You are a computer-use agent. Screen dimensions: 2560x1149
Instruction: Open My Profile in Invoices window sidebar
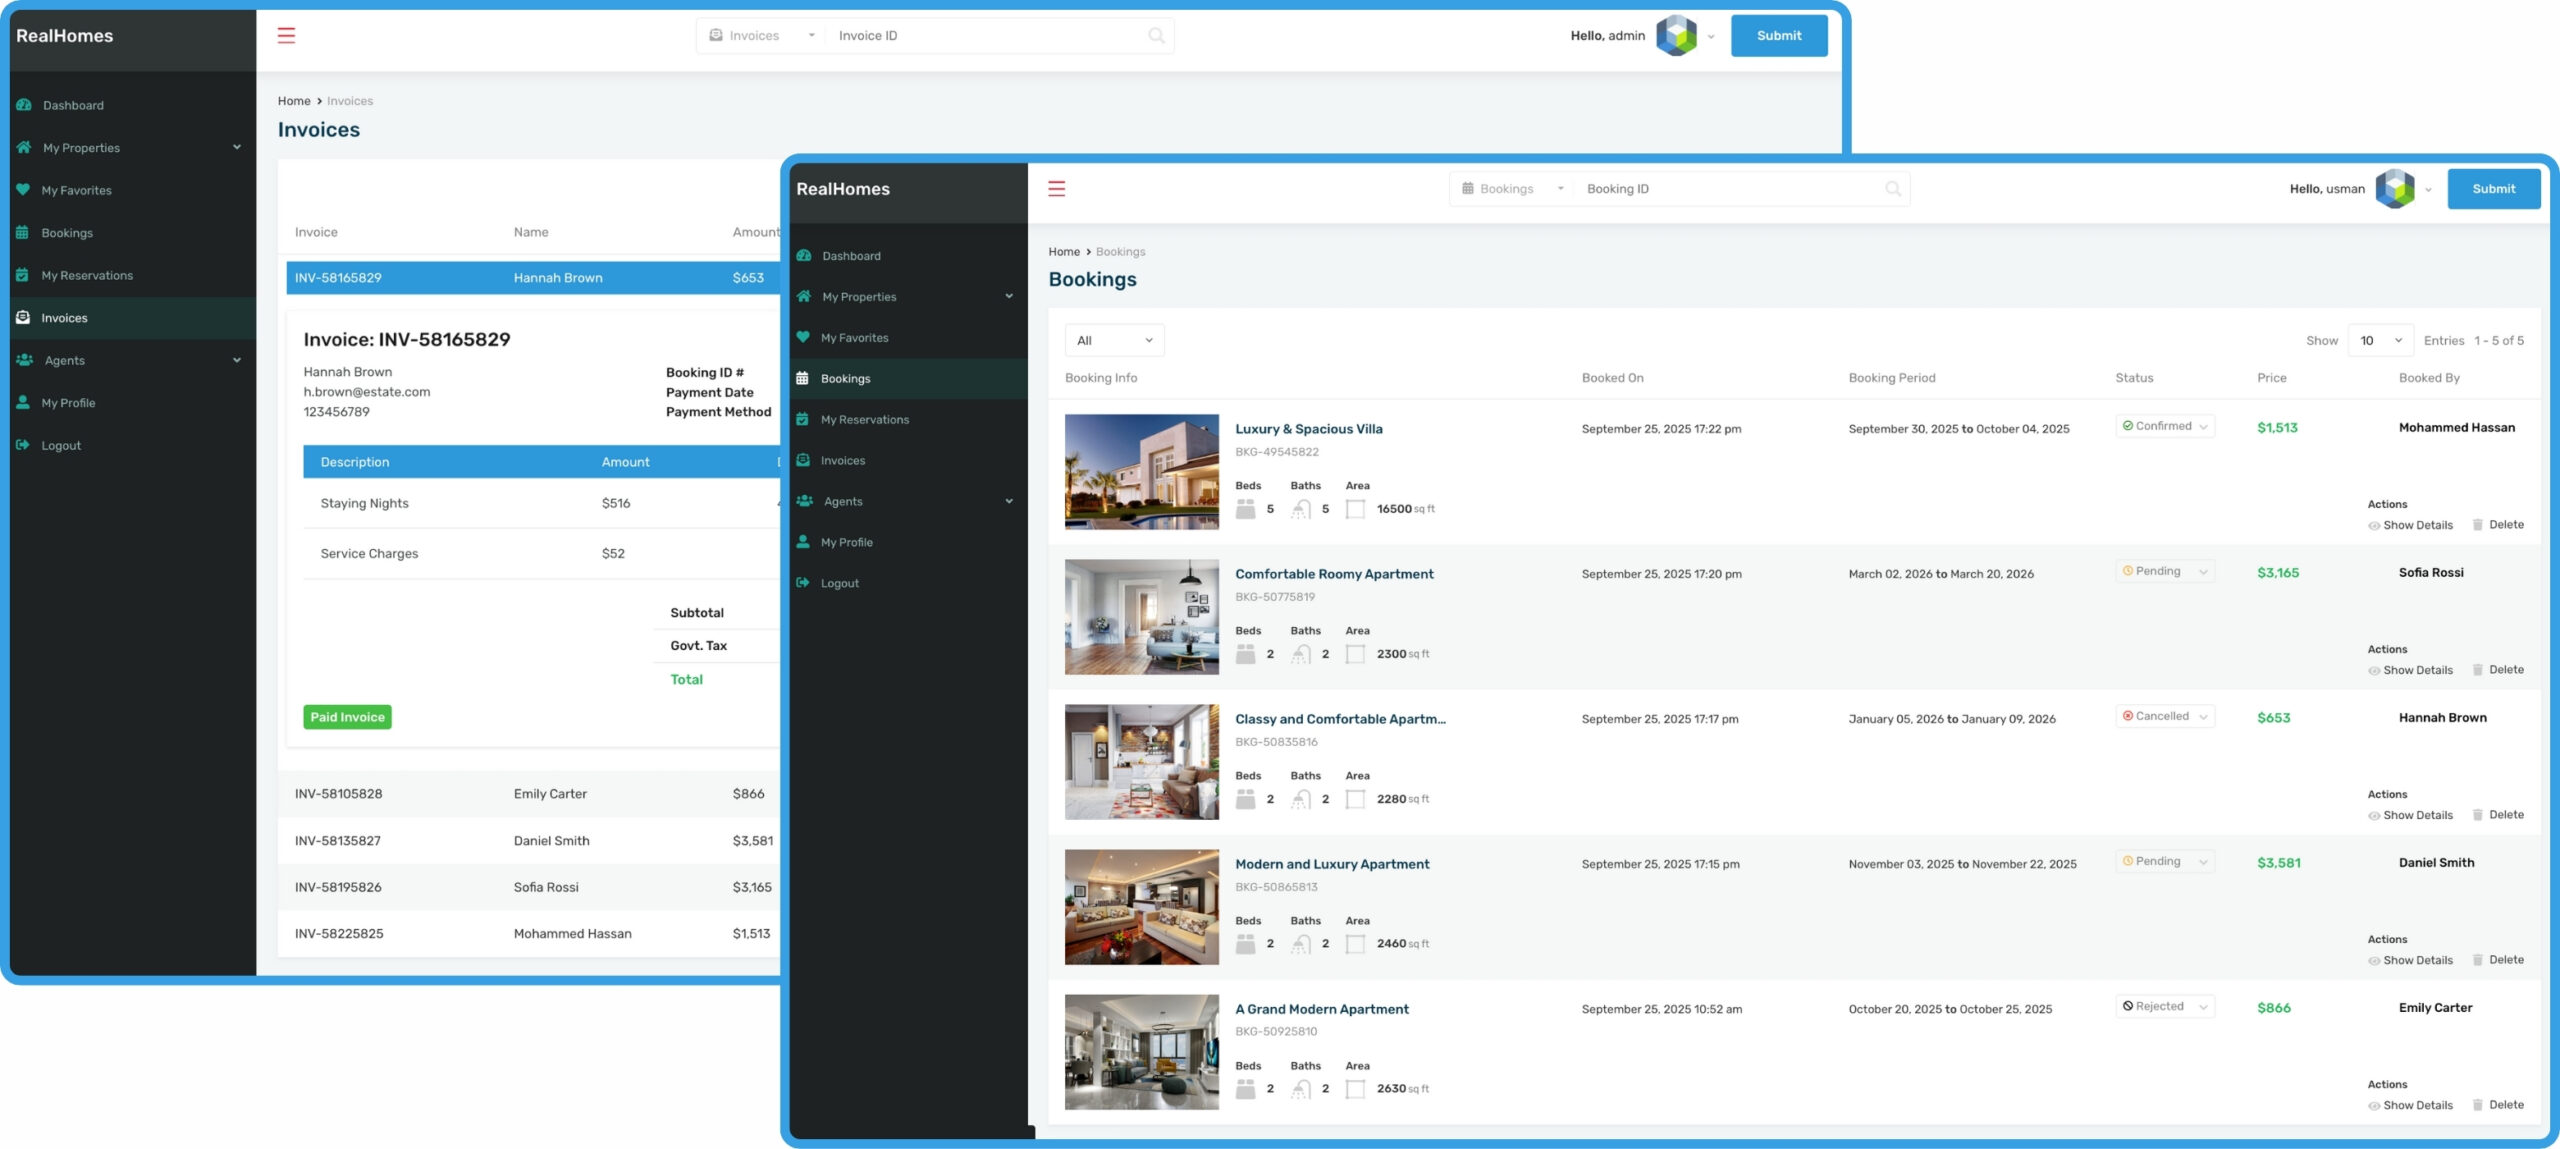click(x=68, y=403)
